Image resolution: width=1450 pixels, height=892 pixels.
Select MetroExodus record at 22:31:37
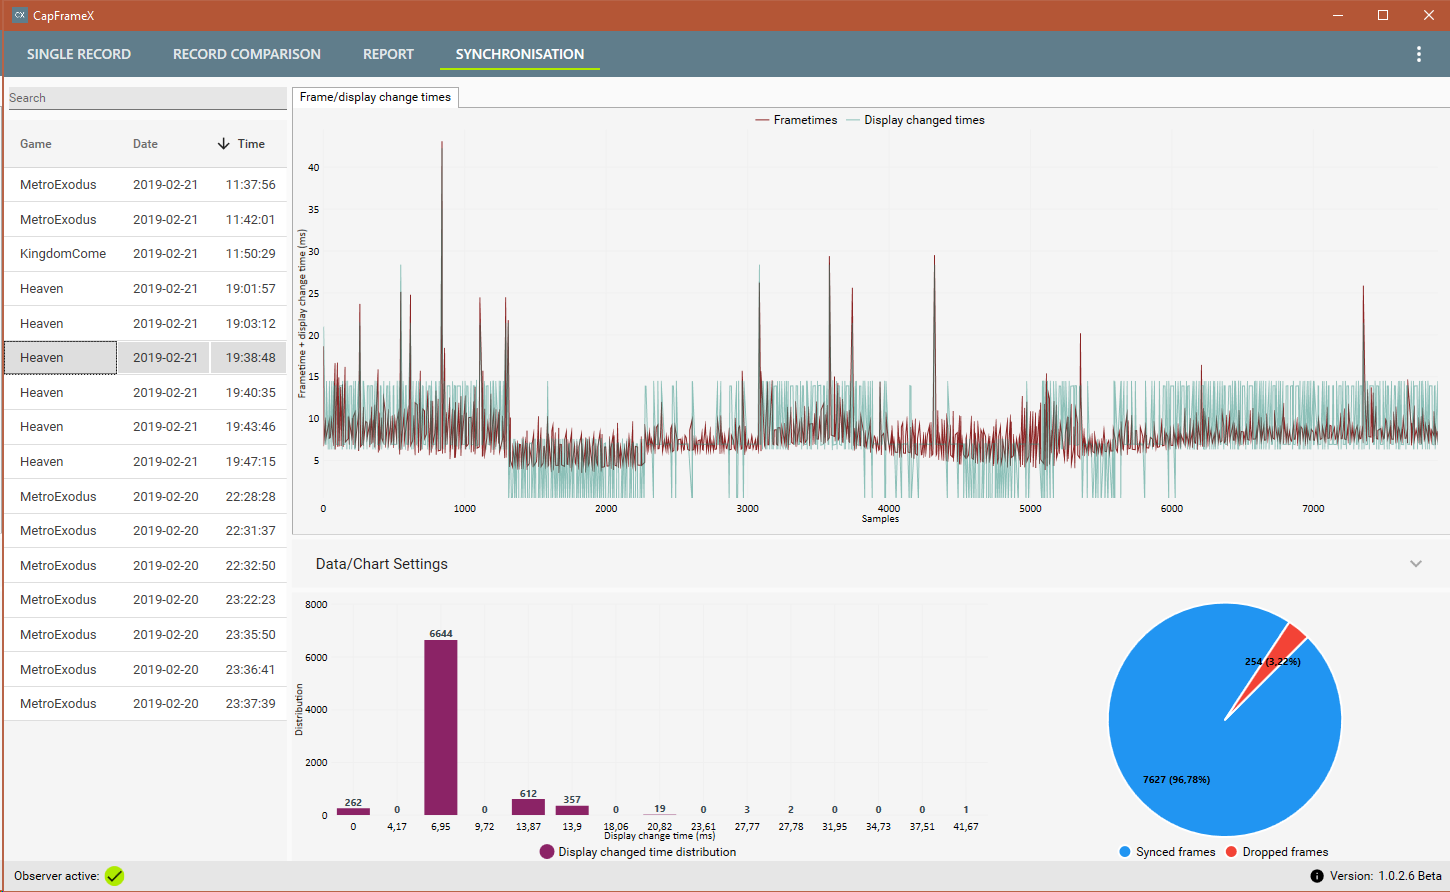146,531
